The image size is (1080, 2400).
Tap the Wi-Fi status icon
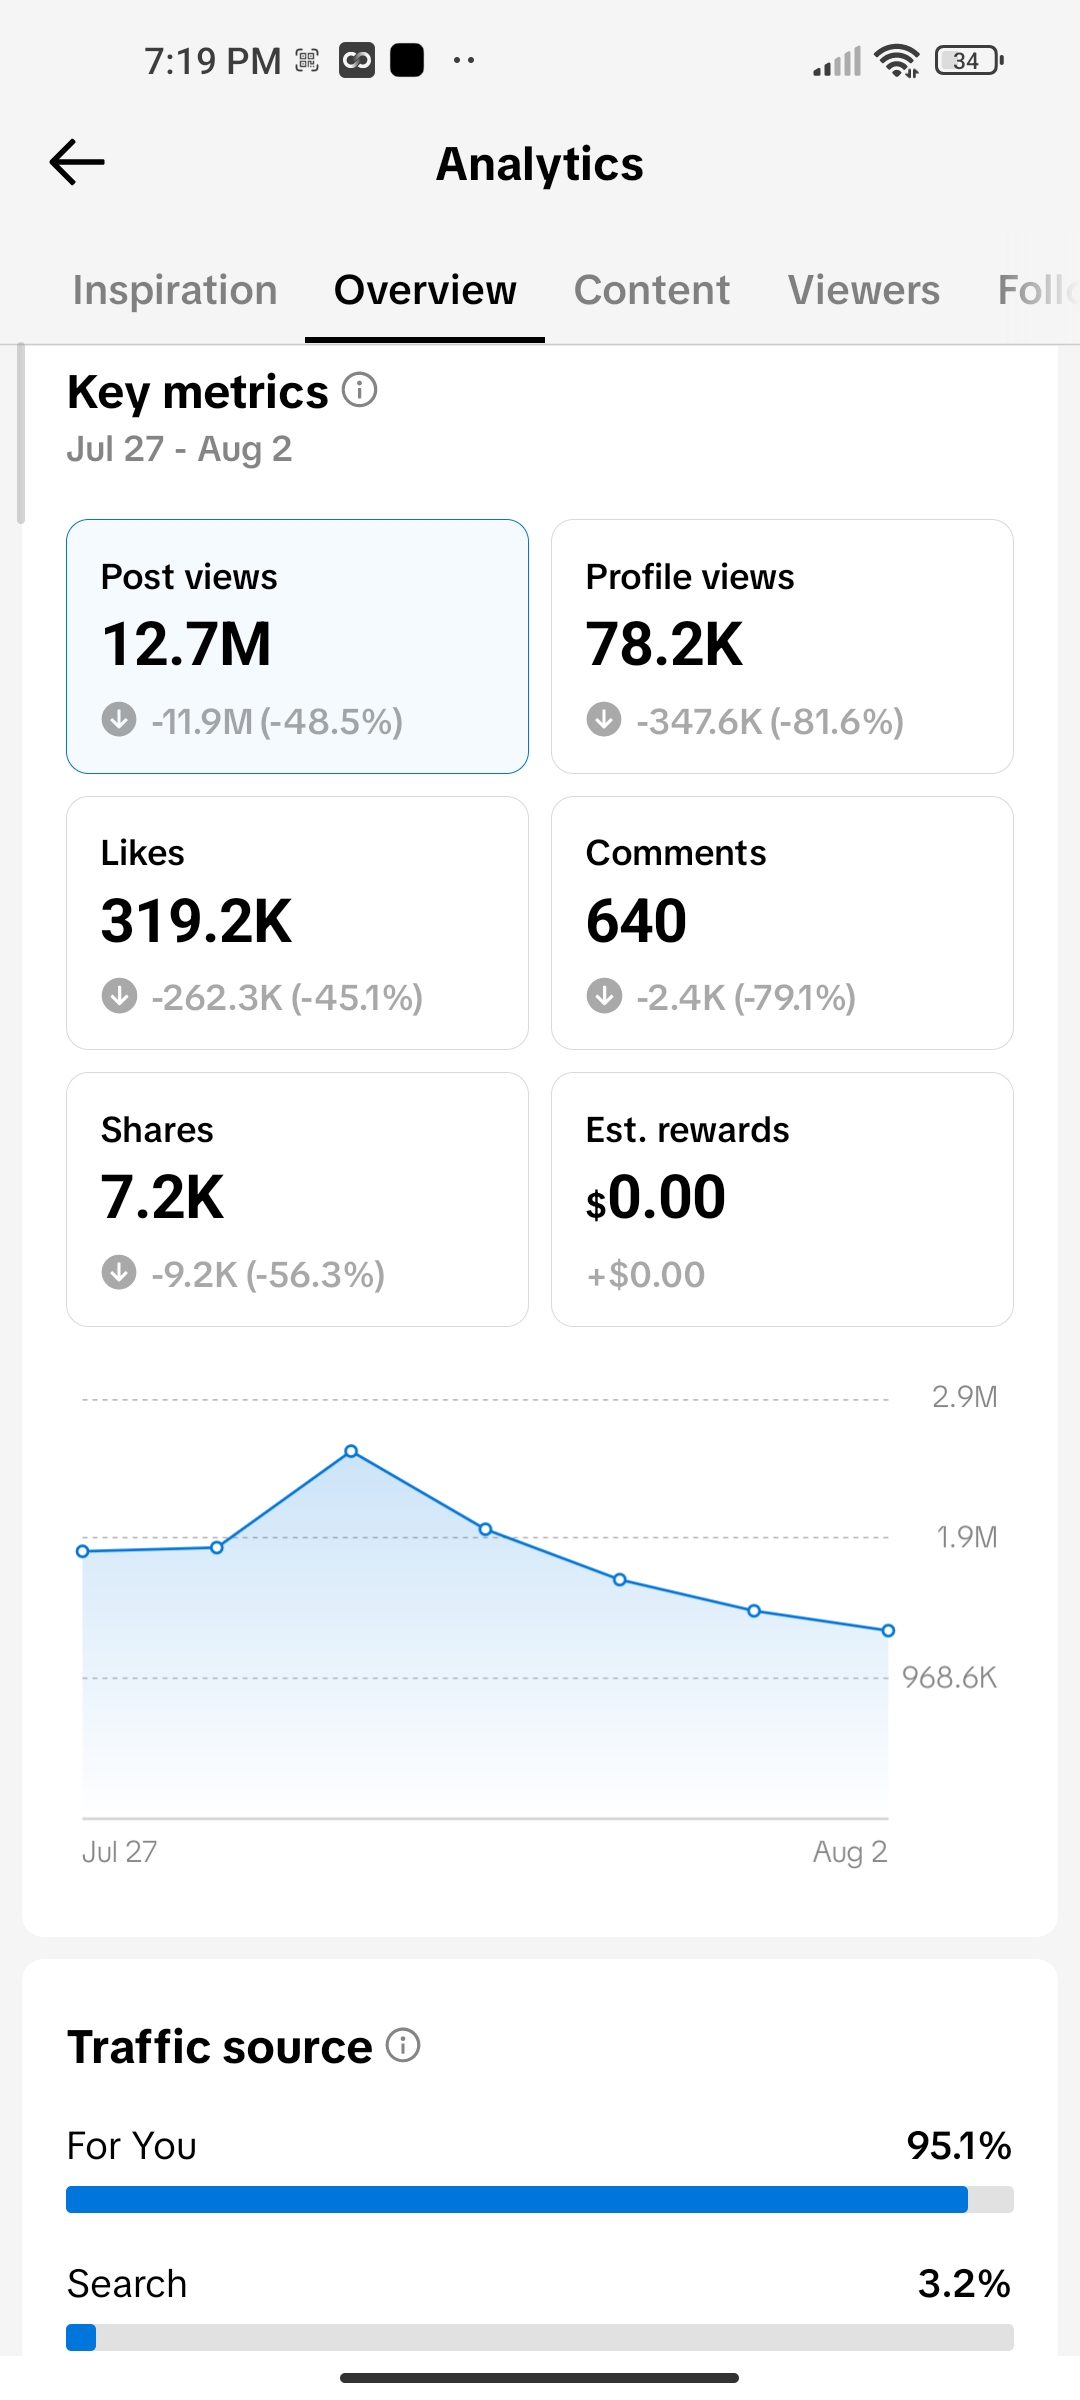[x=897, y=61]
